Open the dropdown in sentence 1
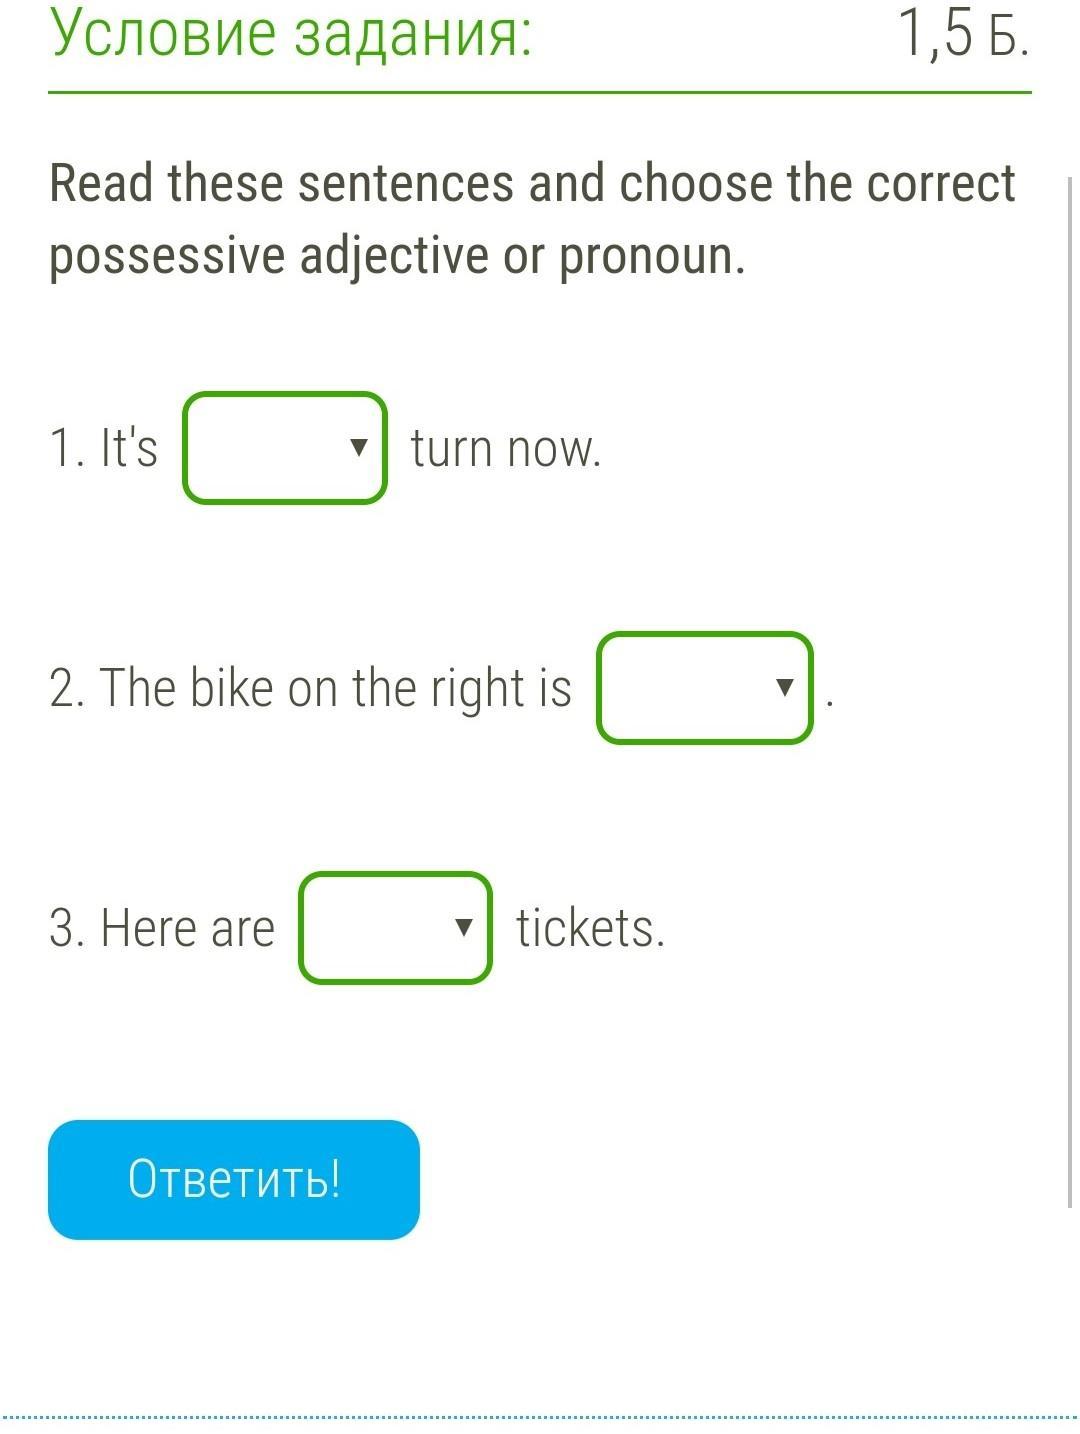Screen dimensions: 1080x1434 click(285, 447)
